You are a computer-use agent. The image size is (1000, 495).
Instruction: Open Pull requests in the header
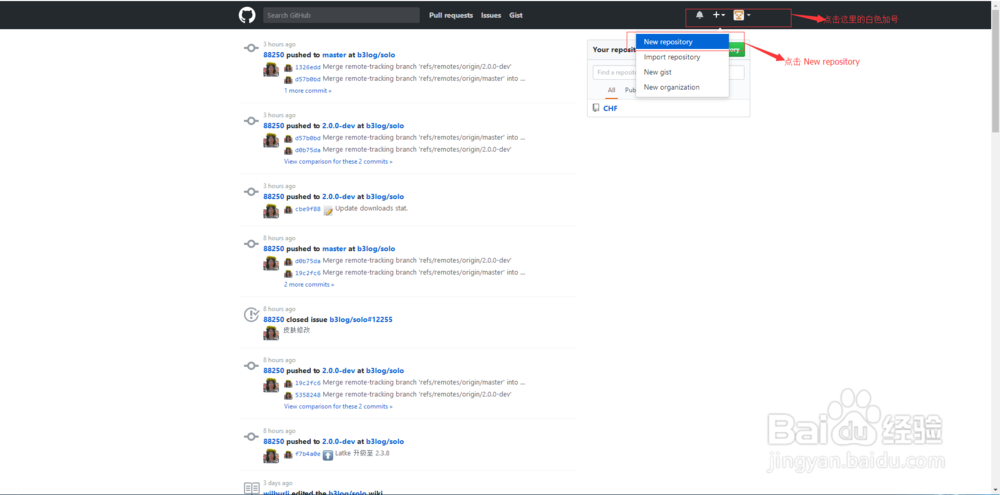coord(451,15)
